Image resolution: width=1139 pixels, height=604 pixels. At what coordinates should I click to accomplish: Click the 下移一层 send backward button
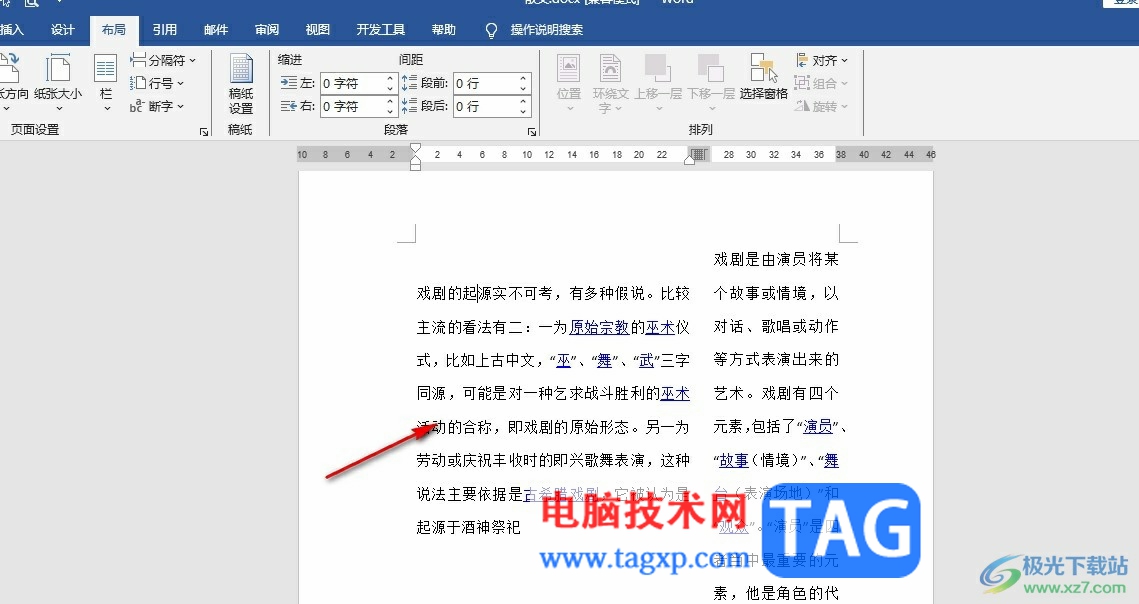click(710, 82)
